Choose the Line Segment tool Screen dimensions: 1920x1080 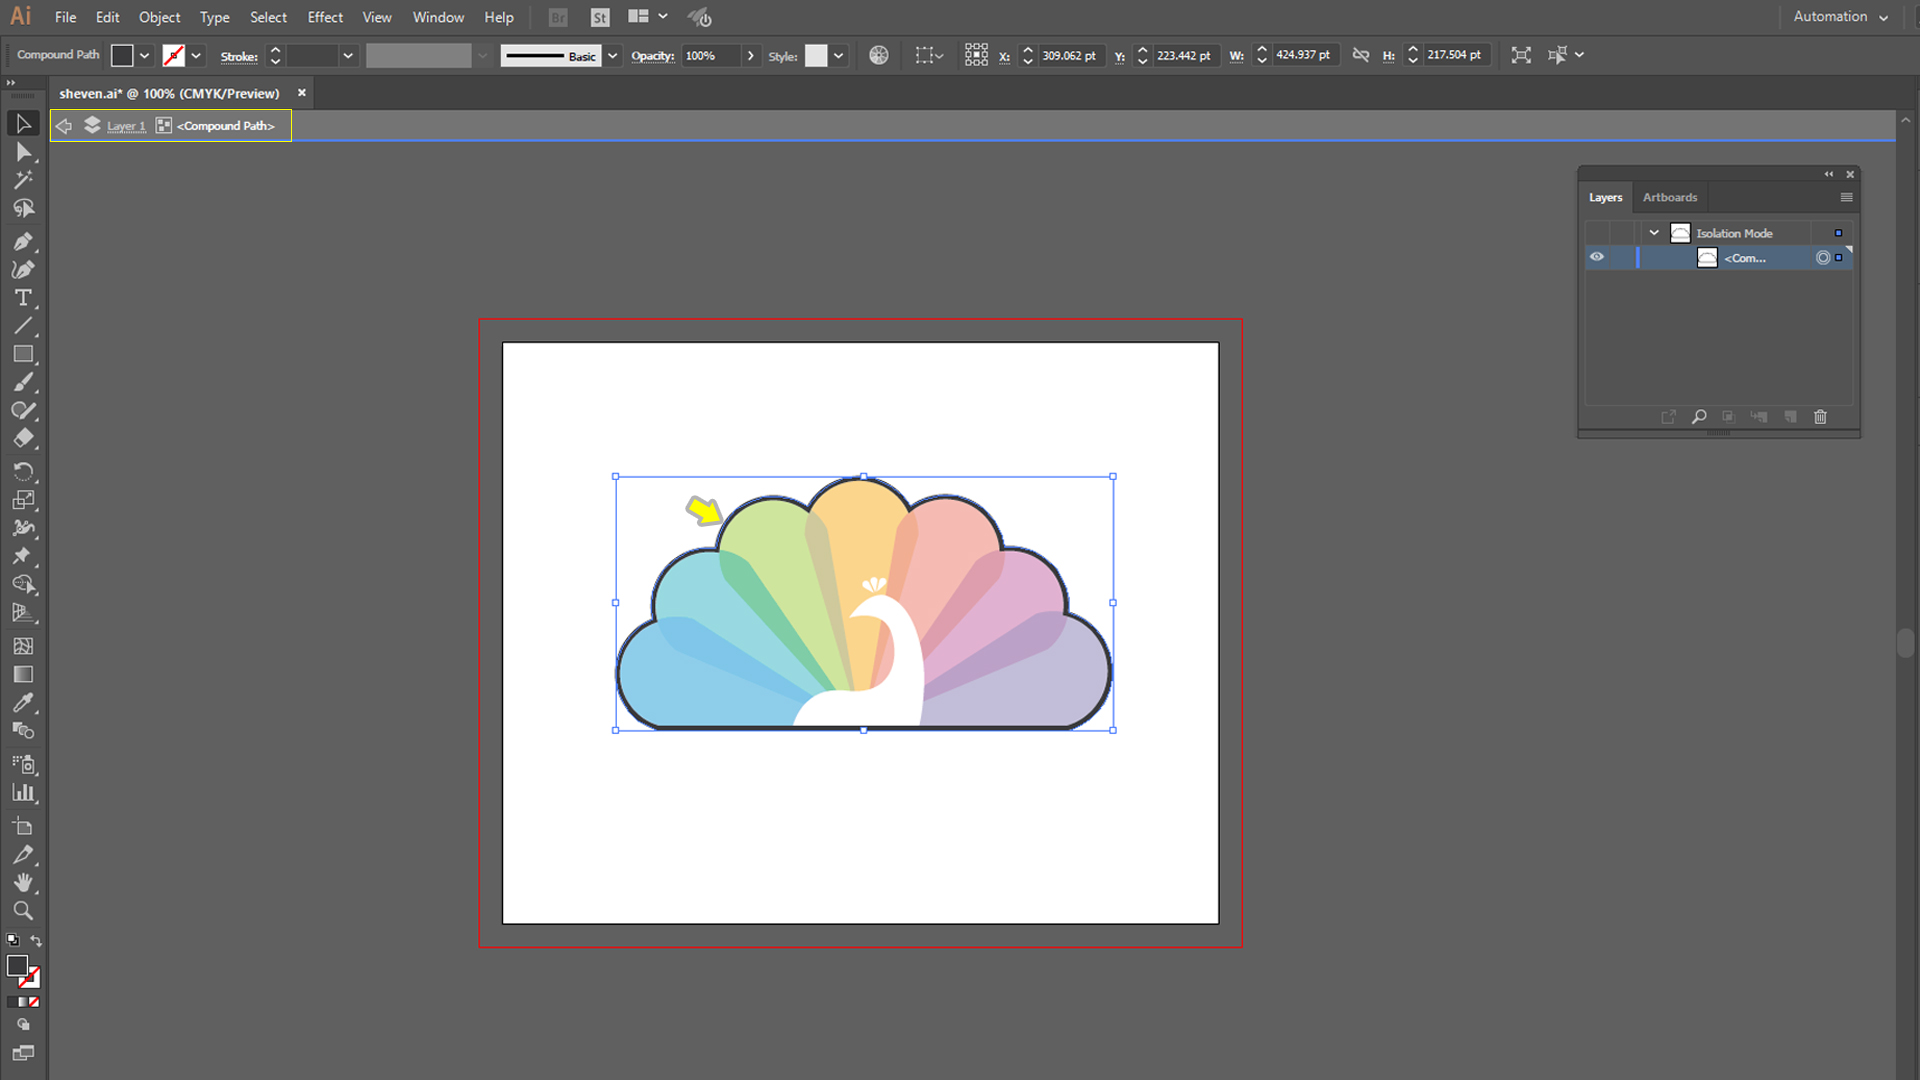point(23,326)
